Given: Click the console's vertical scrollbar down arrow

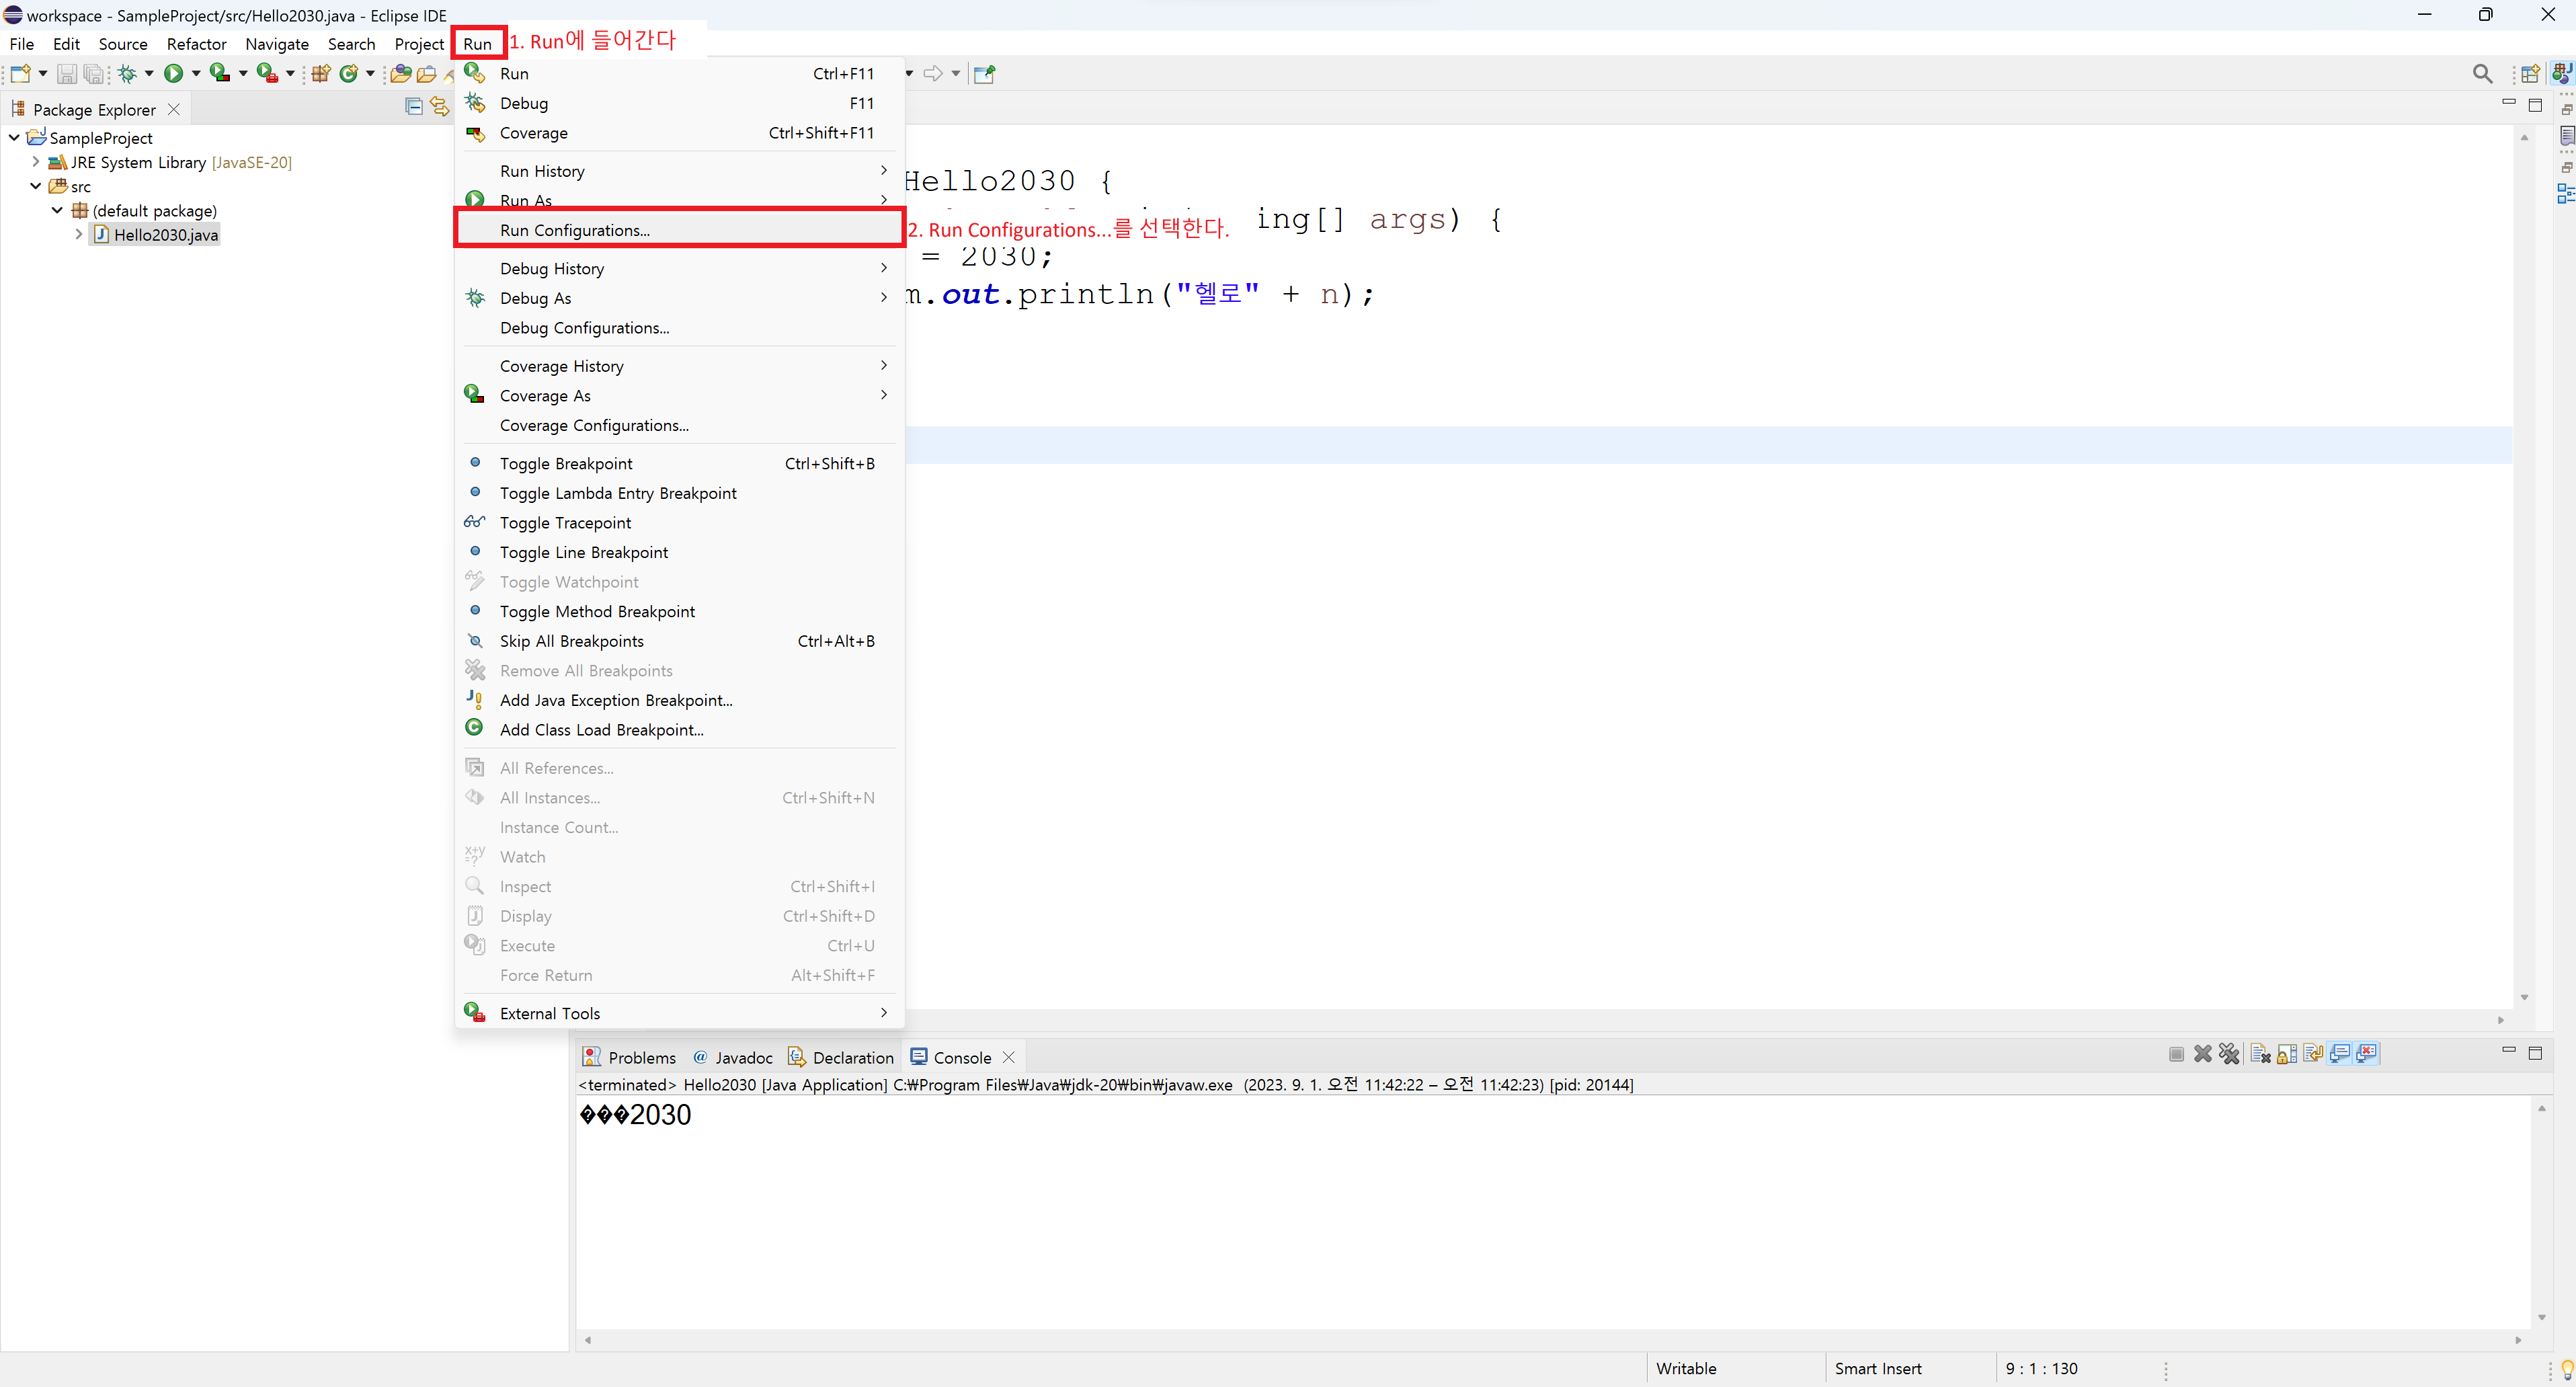Looking at the screenshot, I should coord(2542,1317).
